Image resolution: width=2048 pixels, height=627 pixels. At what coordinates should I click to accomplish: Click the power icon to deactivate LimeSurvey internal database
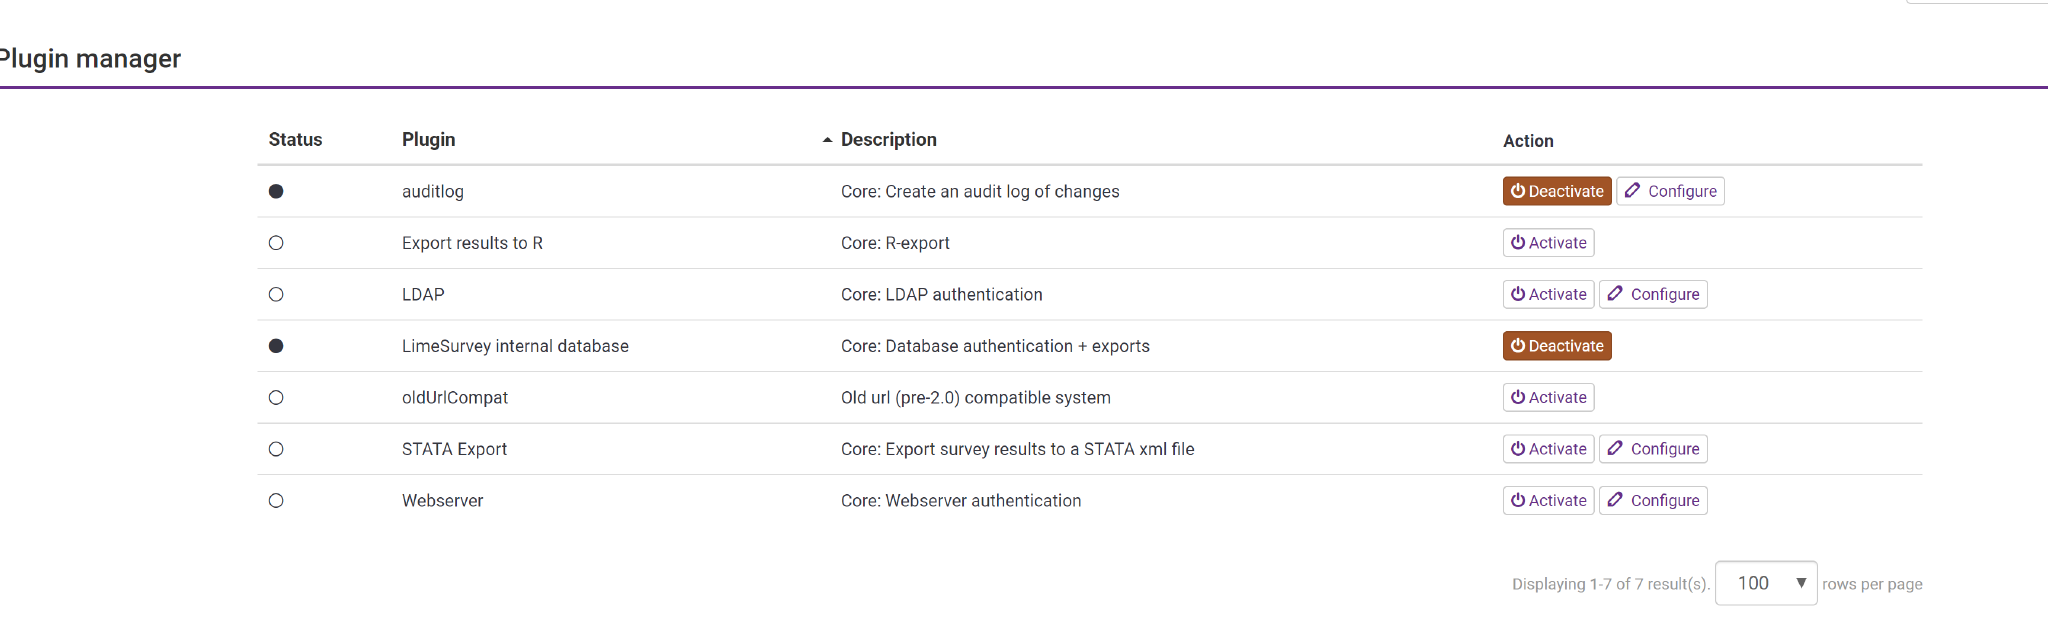tap(1518, 346)
